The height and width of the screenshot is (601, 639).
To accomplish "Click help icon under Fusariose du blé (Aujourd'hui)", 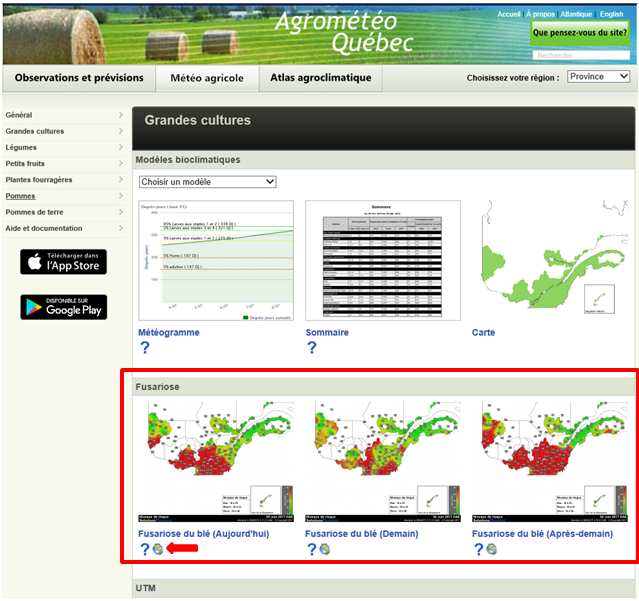I will 145,550.
